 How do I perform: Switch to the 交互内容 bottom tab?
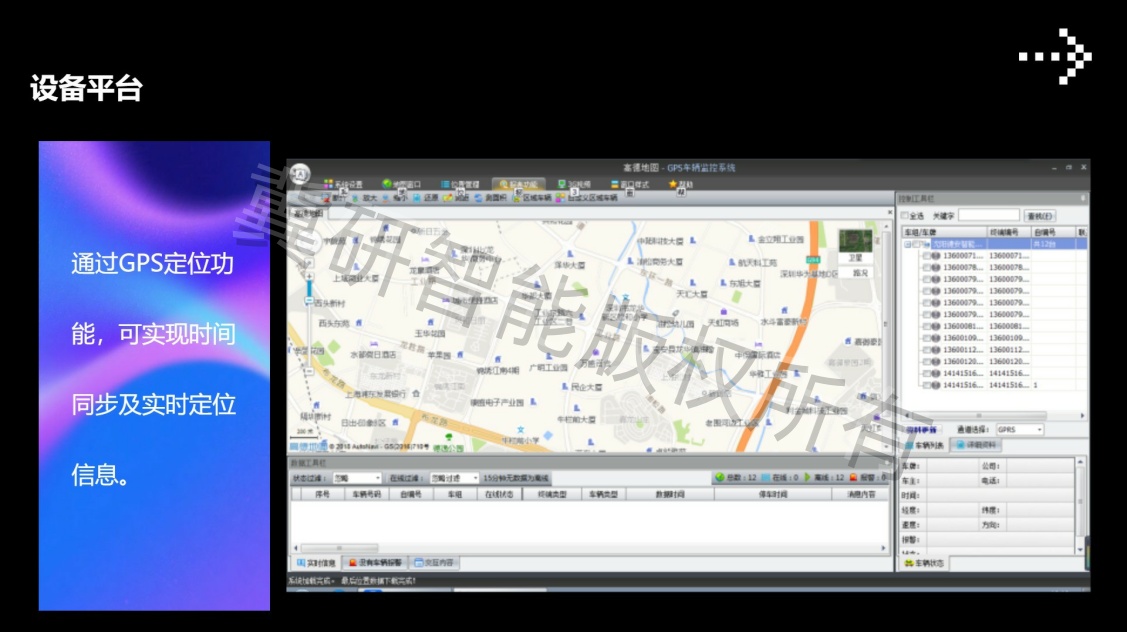[434, 563]
